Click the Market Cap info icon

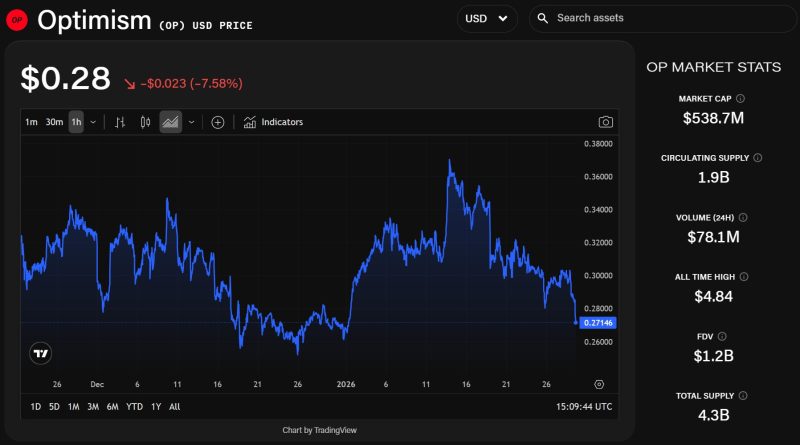tap(741, 99)
